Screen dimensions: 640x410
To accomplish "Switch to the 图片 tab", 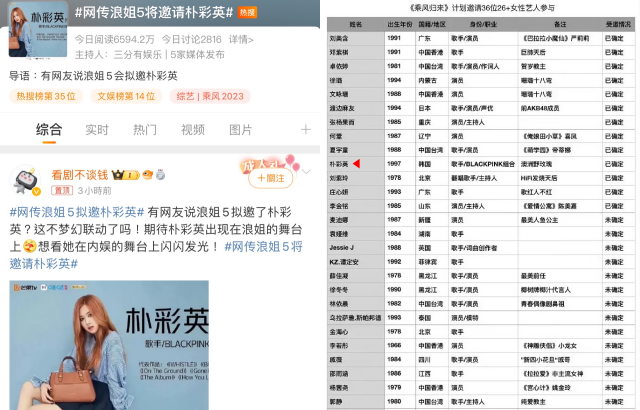I will (240, 130).
